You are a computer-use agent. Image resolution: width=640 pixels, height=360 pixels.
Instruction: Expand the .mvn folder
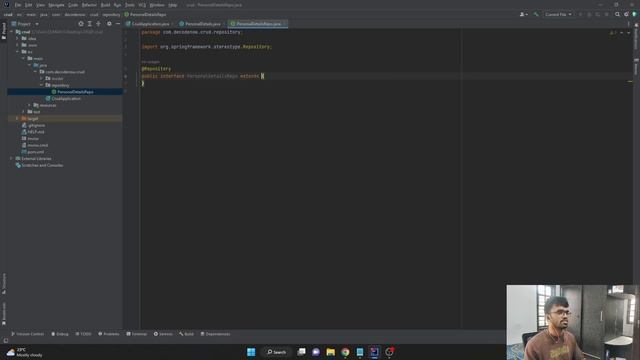18,45
